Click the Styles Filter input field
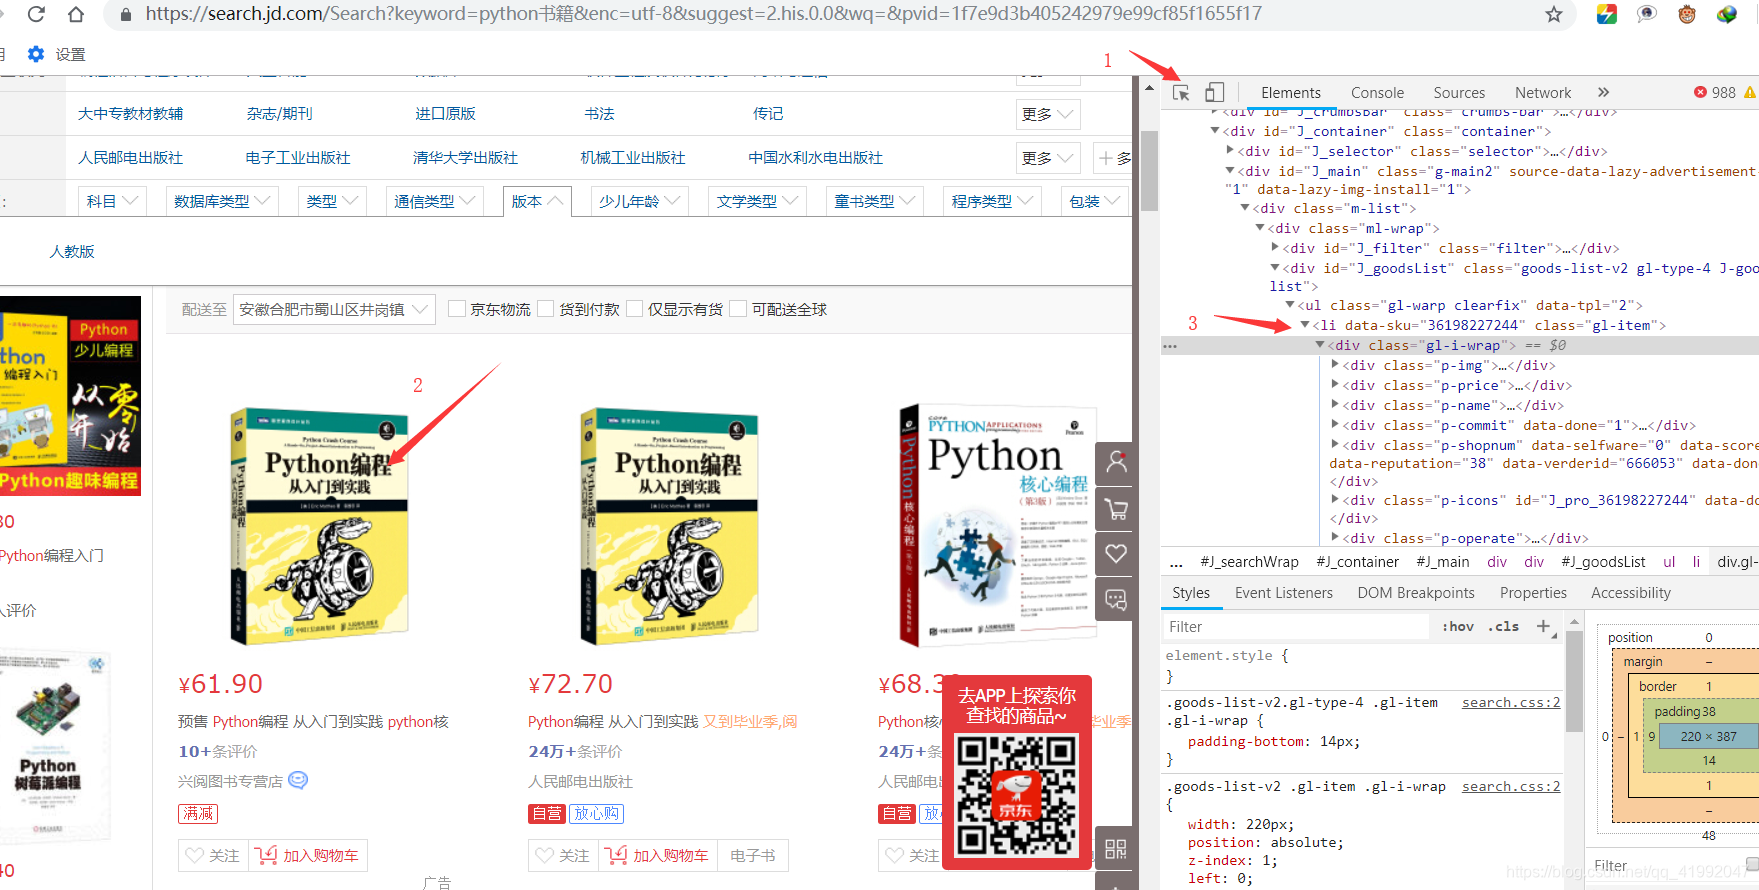The image size is (1759, 890). (x=1297, y=626)
